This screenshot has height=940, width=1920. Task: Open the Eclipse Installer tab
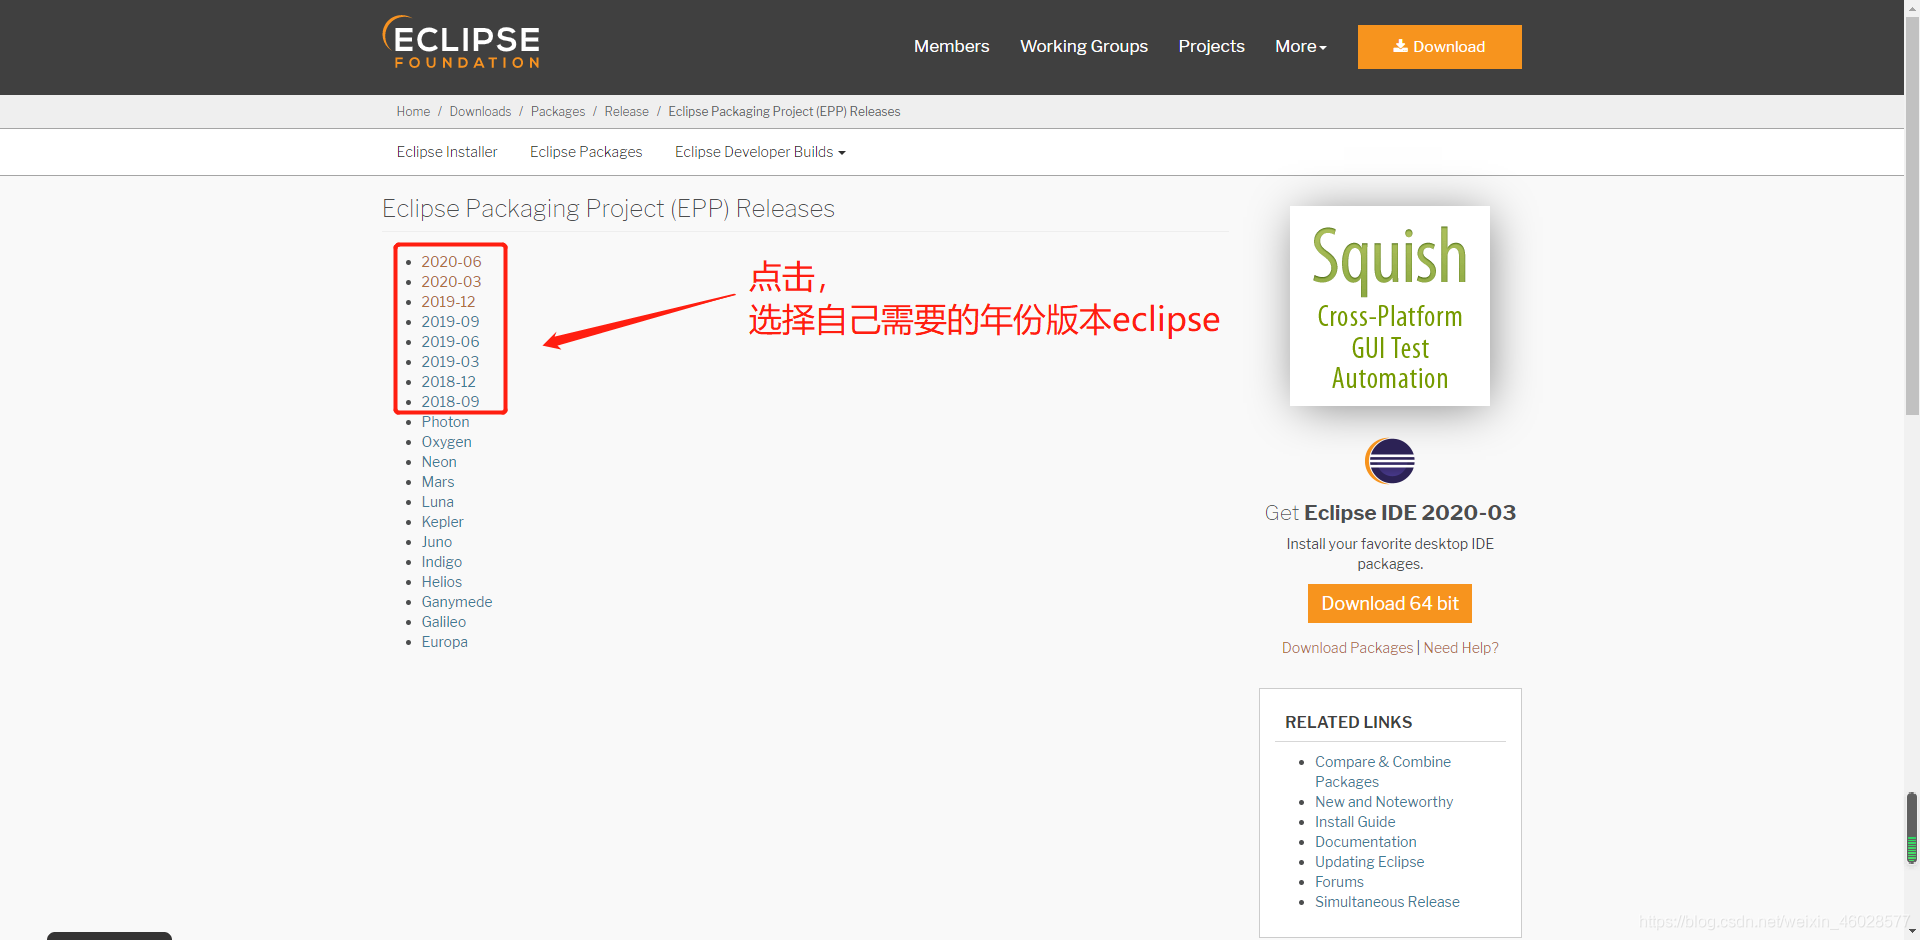click(447, 152)
